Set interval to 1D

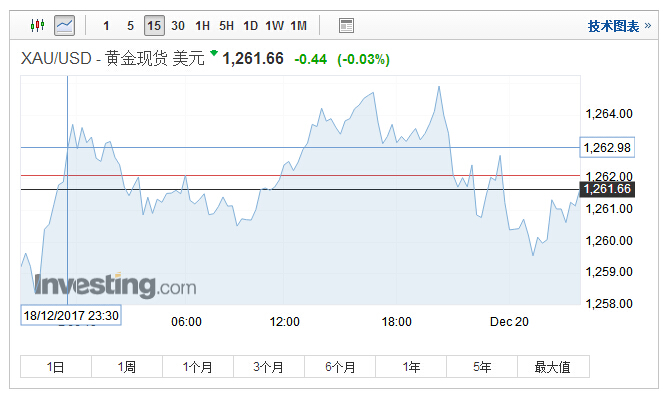tap(250, 26)
